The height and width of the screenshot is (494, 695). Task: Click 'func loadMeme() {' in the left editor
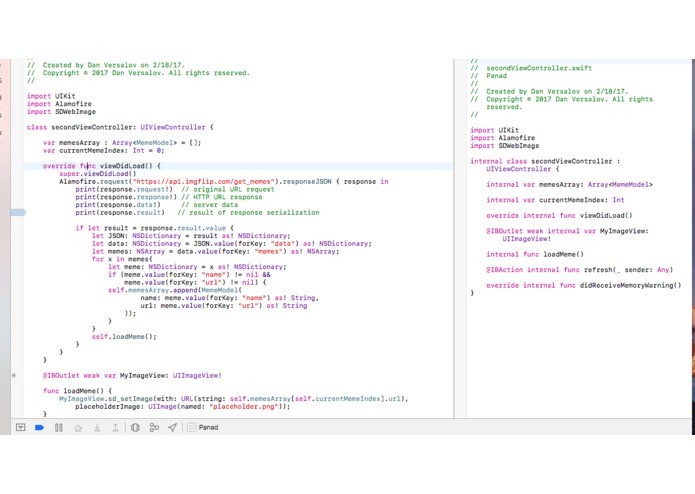pyautogui.click(x=78, y=391)
